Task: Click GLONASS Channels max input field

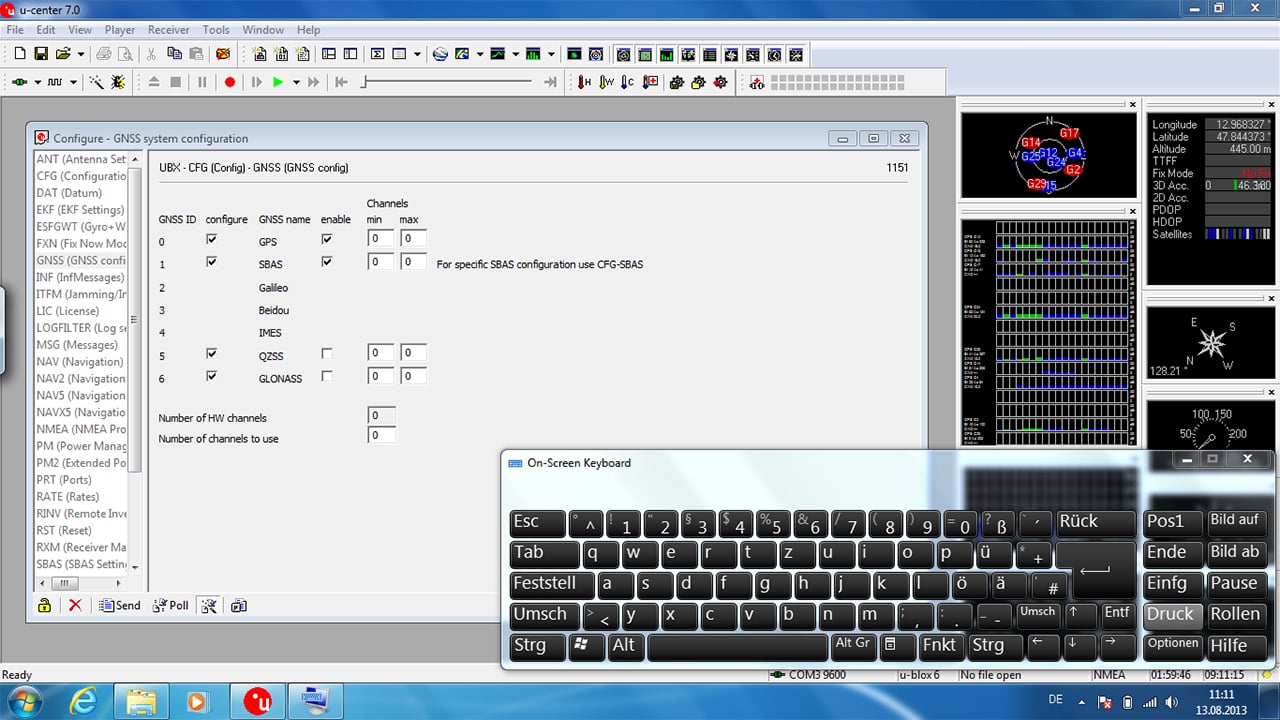Action: coord(414,377)
